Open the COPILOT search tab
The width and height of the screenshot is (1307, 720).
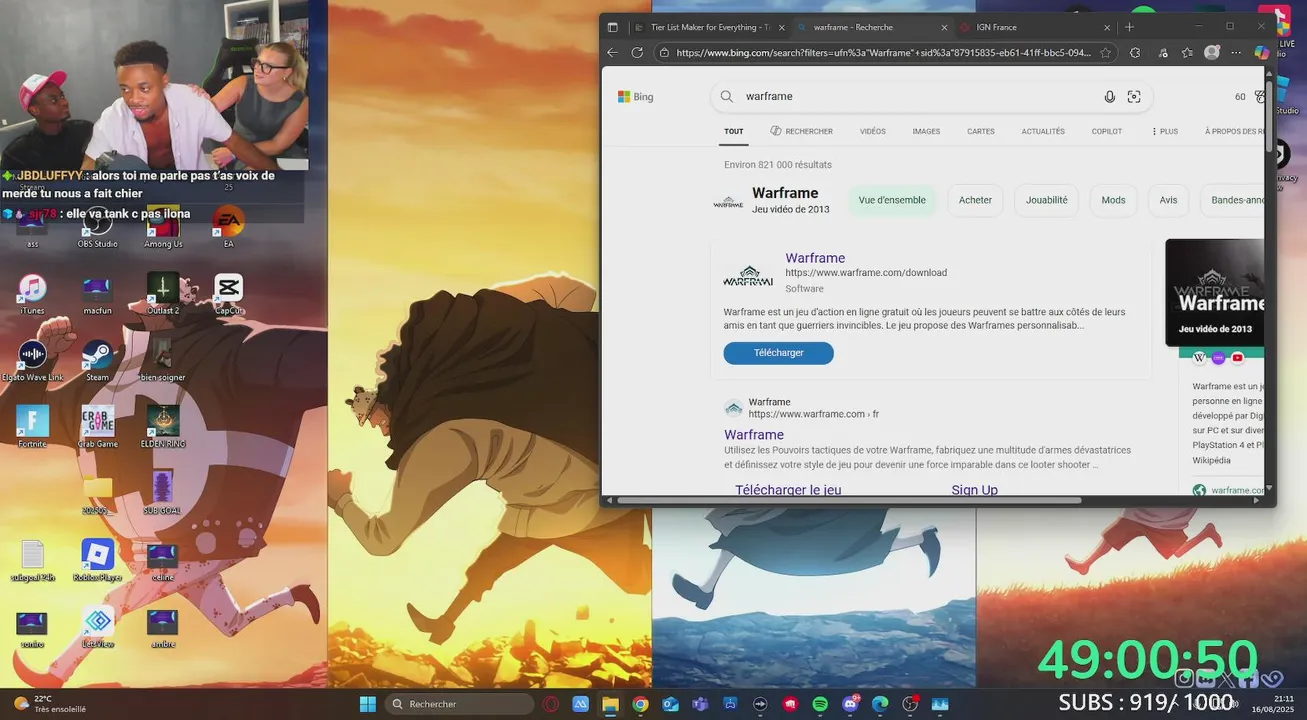(x=1107, y=131)
